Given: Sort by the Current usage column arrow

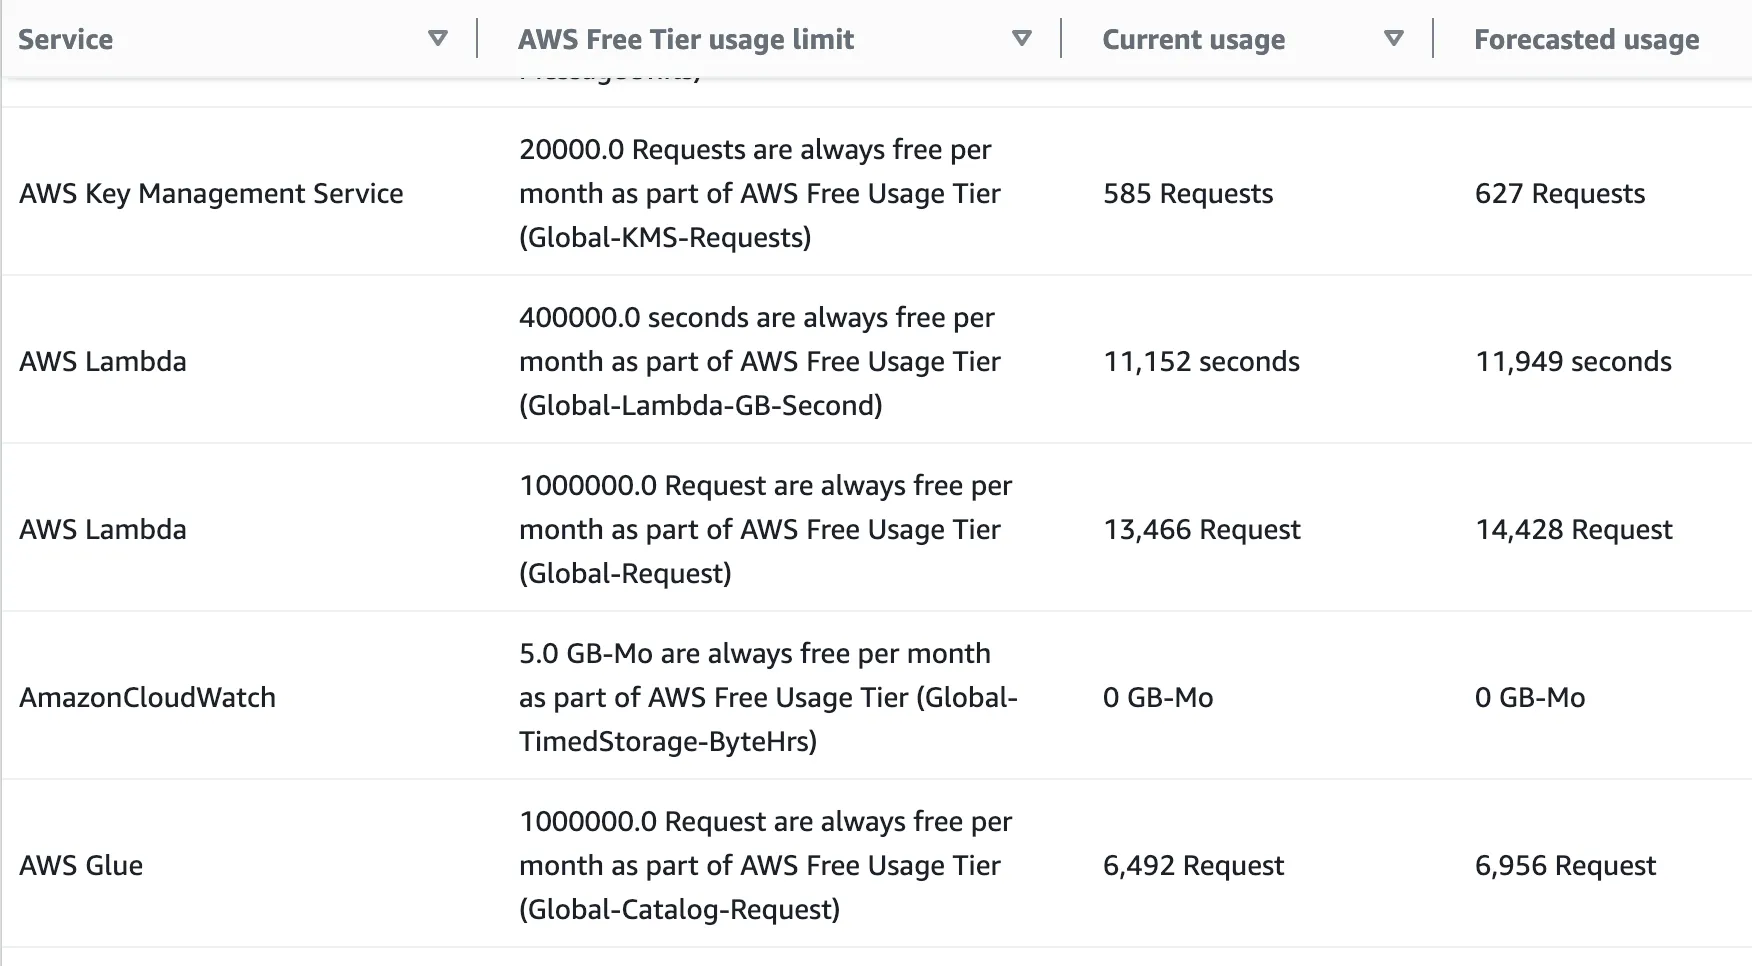Looking at the screenshot, I should [1393, 39].
